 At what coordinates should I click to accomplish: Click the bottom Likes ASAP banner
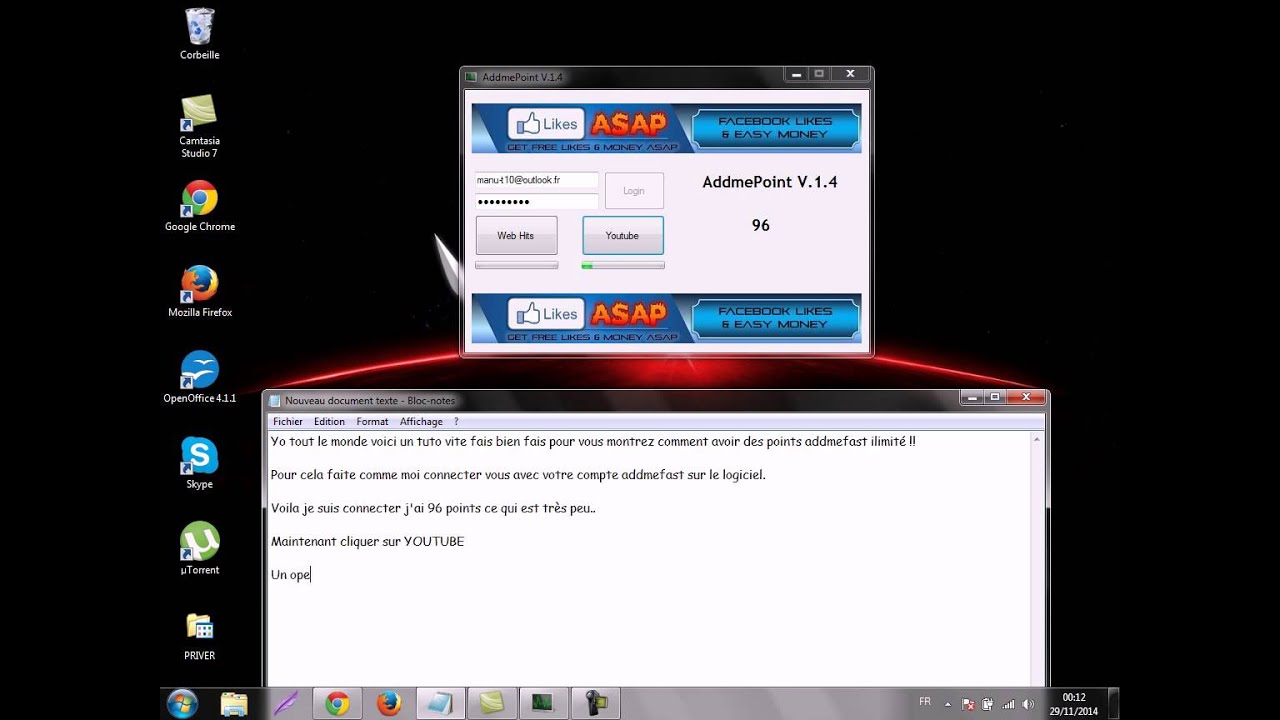point(666,318)
